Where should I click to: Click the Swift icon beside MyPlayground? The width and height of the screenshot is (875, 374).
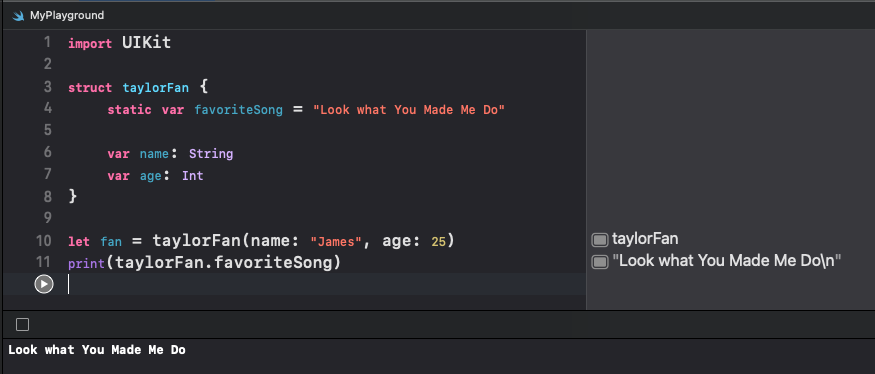[x=18, y=16]
